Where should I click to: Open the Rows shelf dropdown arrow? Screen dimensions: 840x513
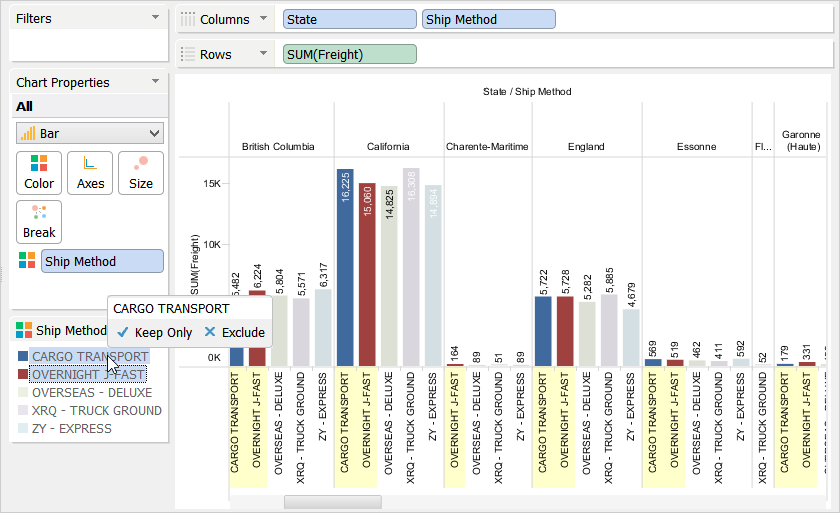[263, 54]
